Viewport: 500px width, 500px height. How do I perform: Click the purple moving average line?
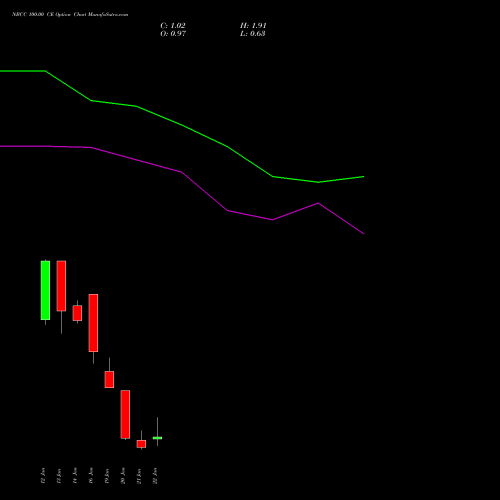point(182,172)
